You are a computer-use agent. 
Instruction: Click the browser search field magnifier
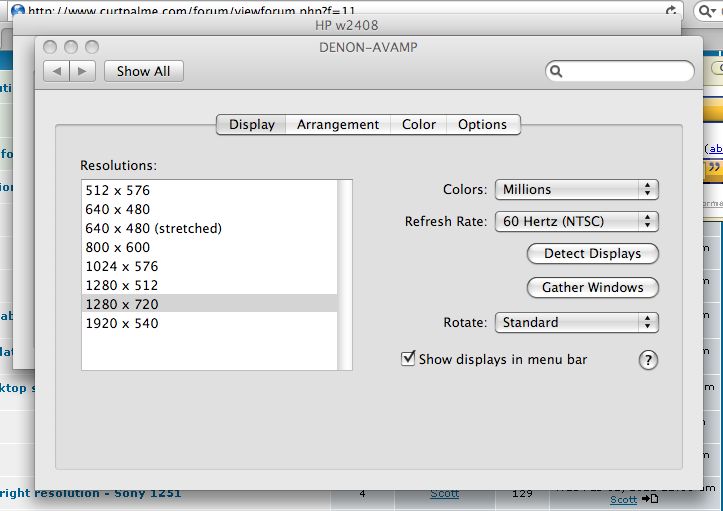[706, 10]
